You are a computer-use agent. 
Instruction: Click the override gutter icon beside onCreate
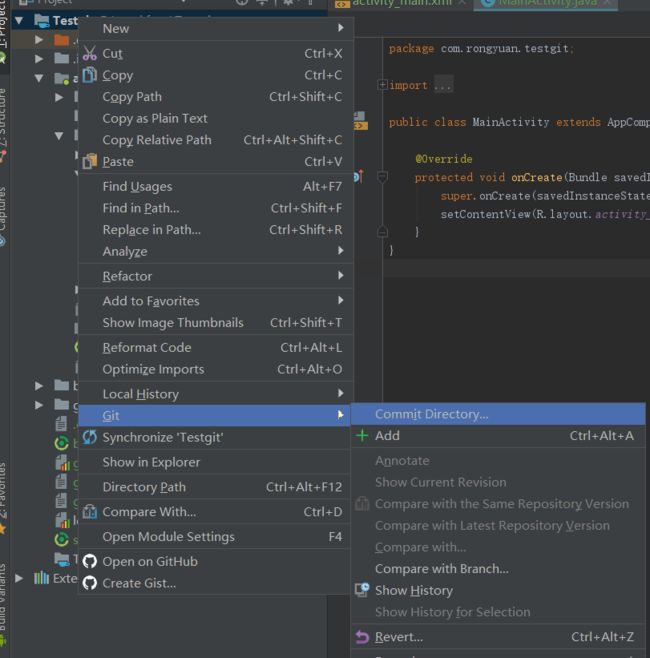(358, 177)
